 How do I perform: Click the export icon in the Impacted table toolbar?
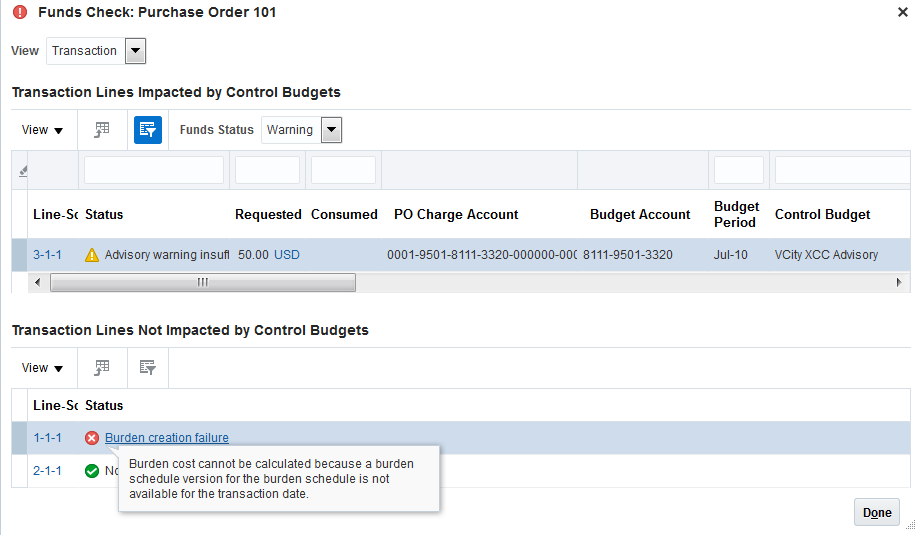point(102,130)
